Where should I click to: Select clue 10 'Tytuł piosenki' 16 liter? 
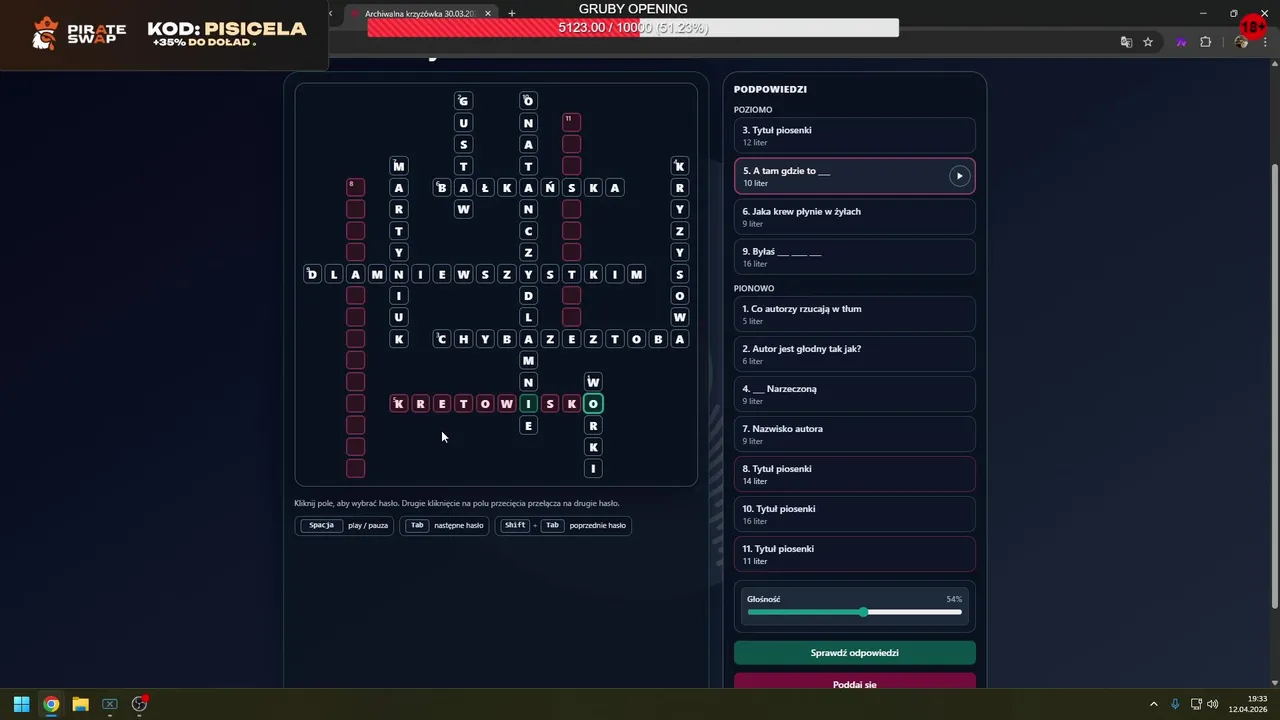pos(854,514)
